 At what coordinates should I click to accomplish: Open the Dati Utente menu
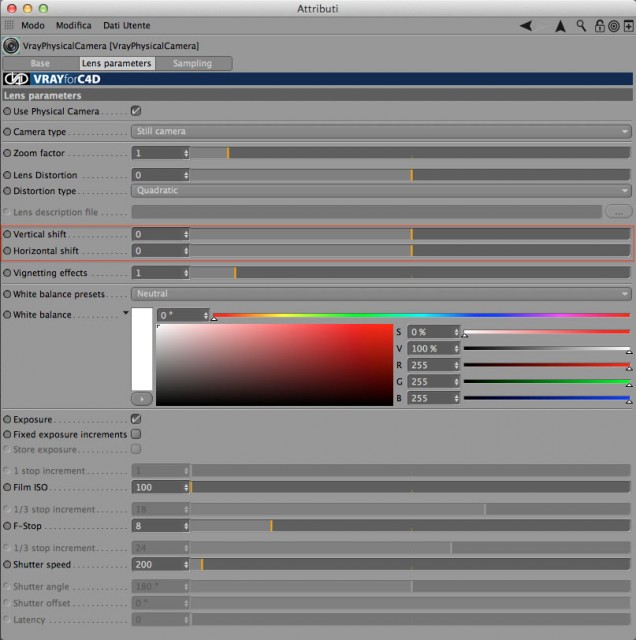[127, 25]
